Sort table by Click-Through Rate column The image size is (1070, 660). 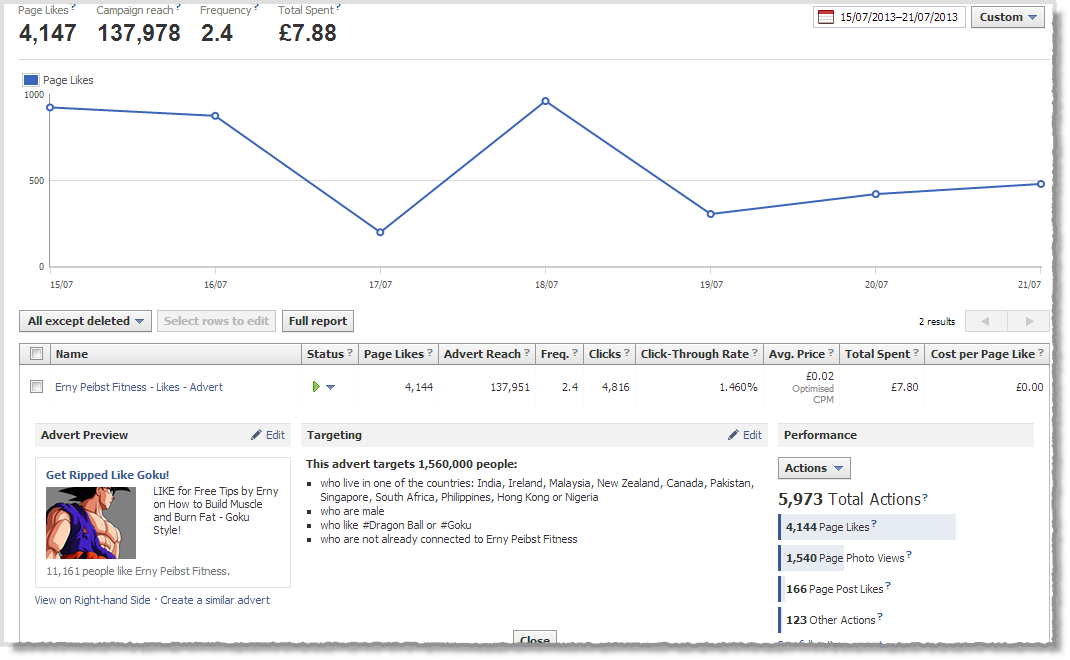point(694,354)
